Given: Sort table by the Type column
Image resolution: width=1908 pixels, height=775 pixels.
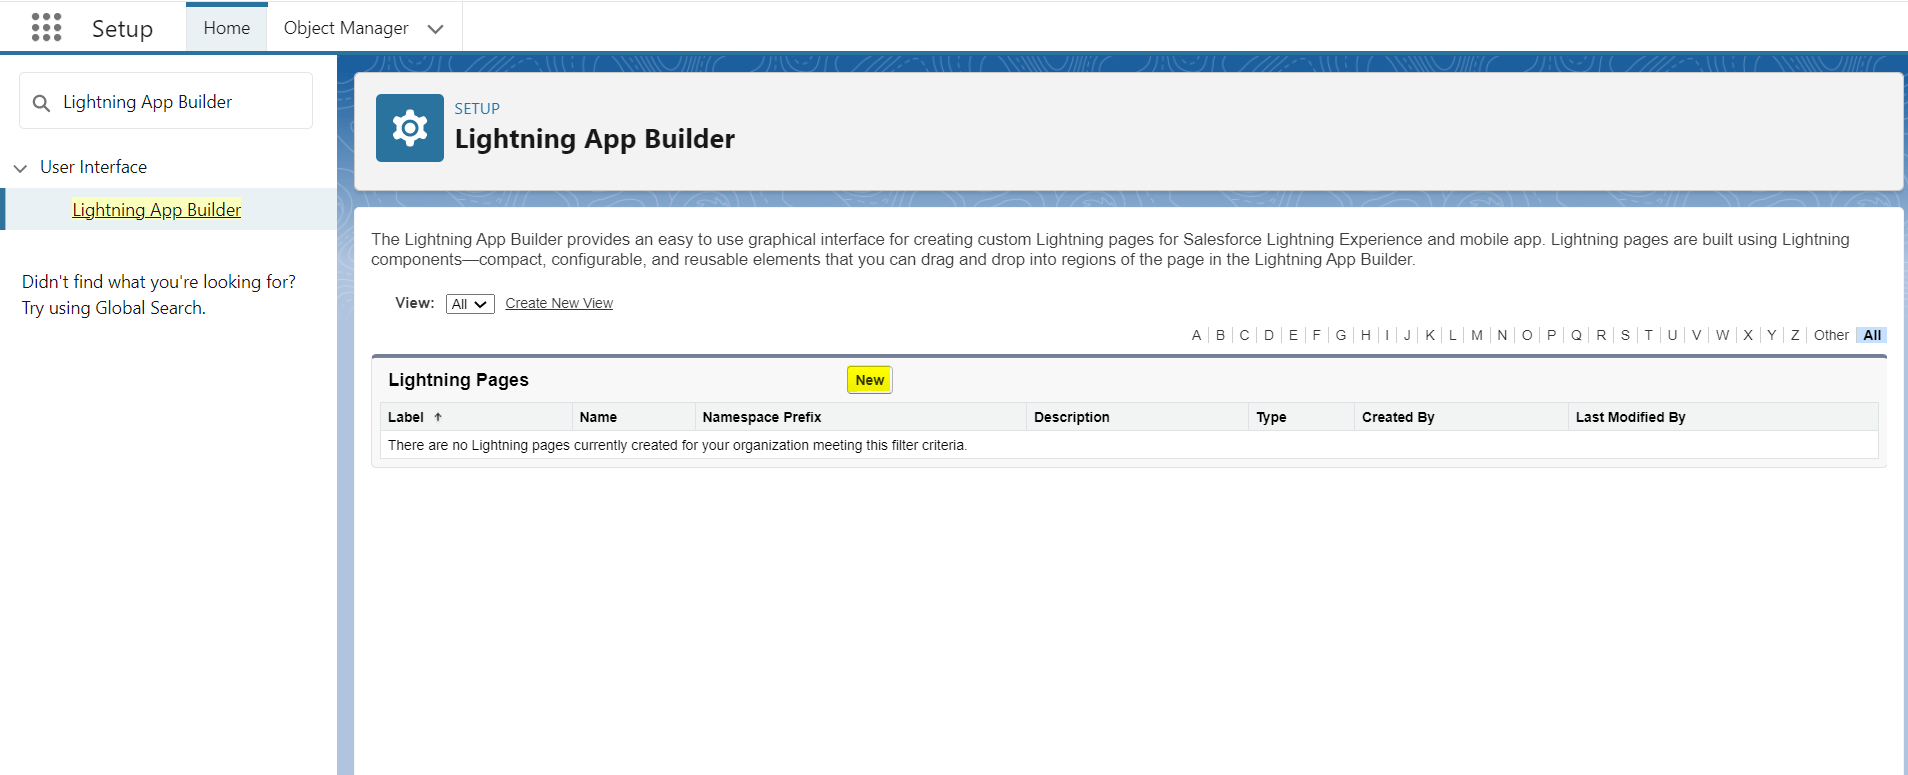Looking at the screenshot, I should tap(1271, 417).
